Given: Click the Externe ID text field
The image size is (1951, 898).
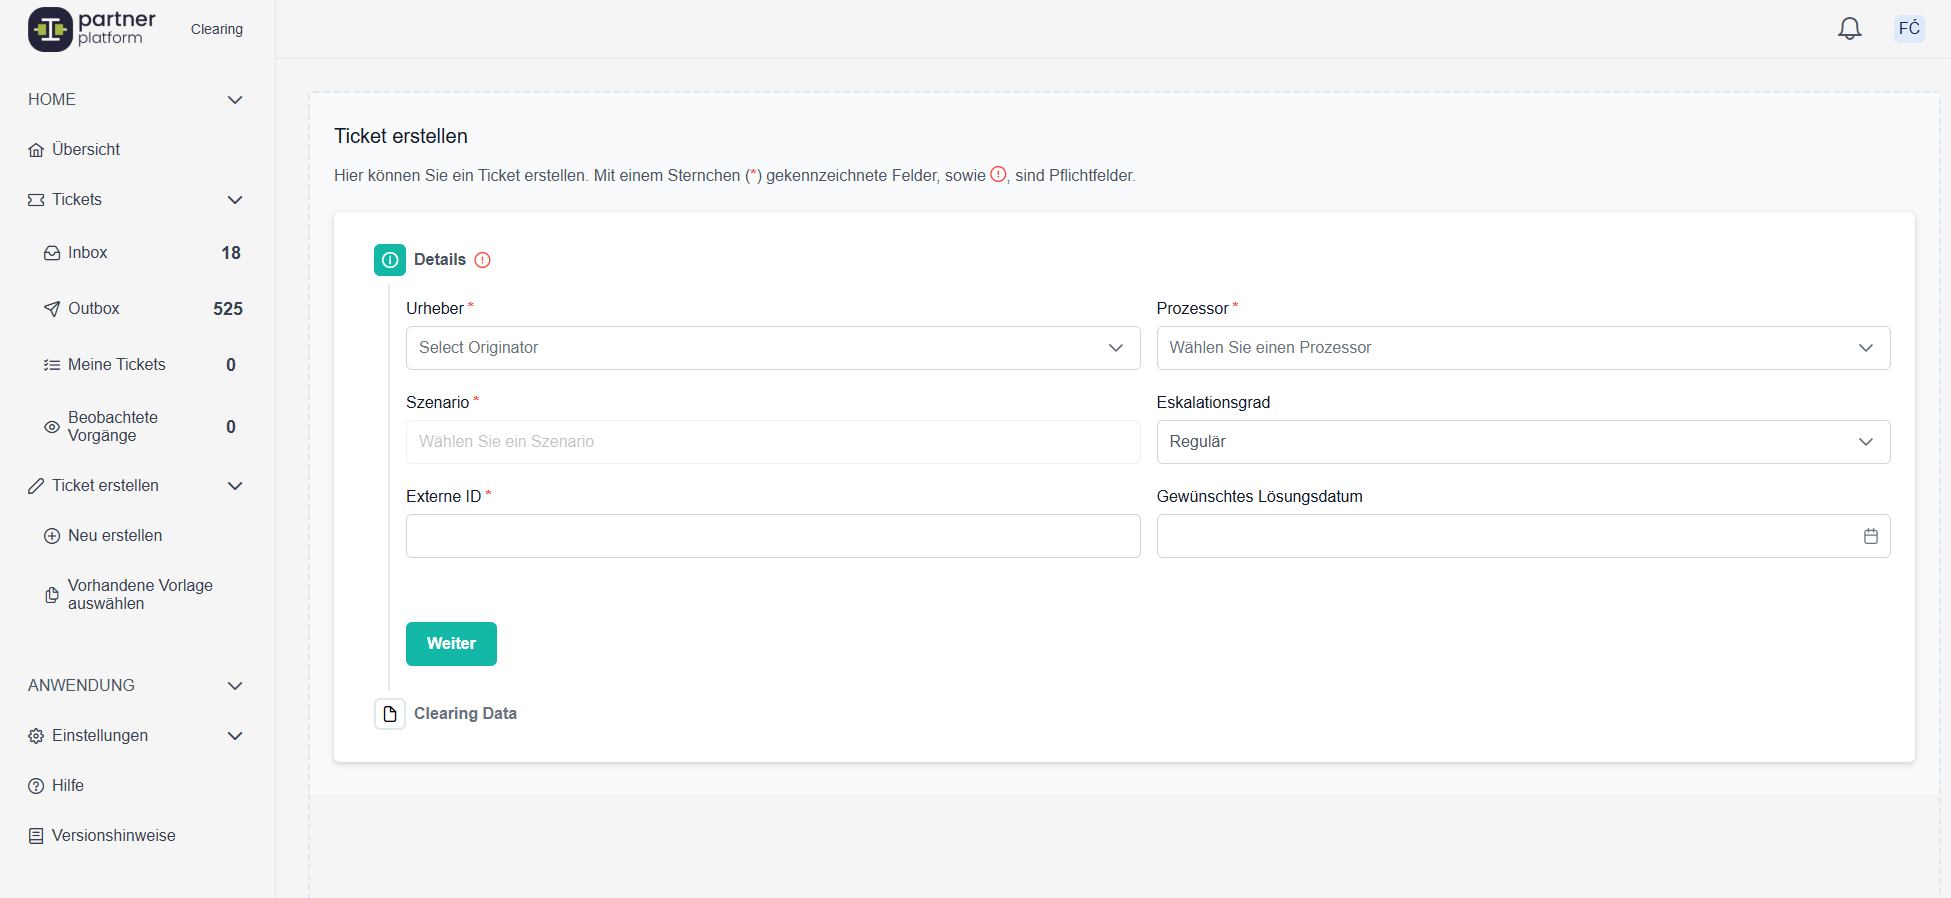Looking at the screenshot, I should point(772,536).
